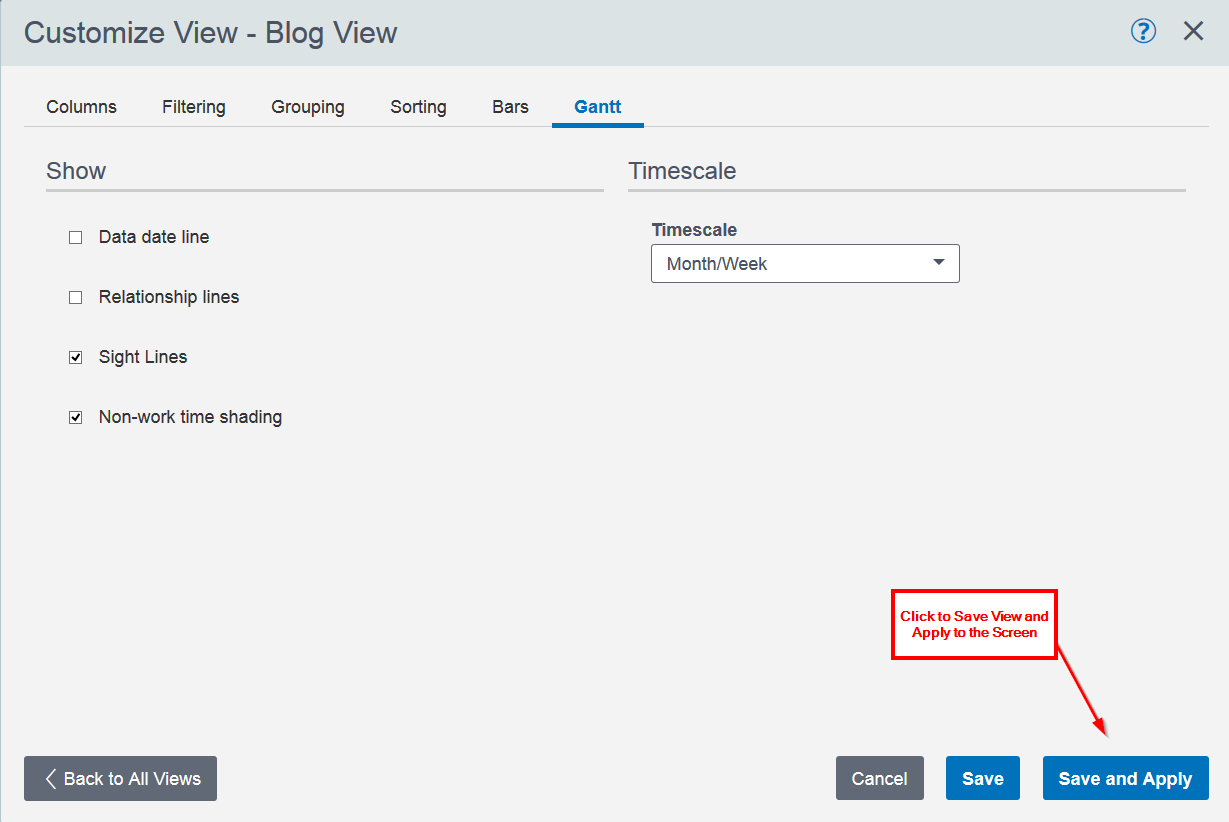Screen dimensions: 1229x822
Task: Enable the Relationship lines checkbox
Action: pyautogui.click(x=75, y=298)
